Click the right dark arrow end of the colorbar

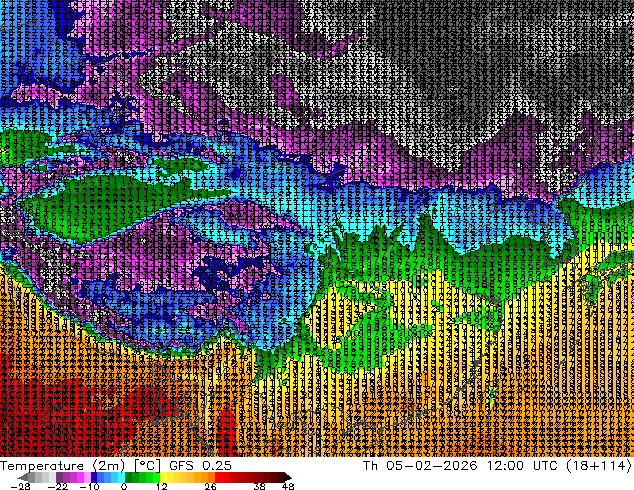[x=287, y=477]
